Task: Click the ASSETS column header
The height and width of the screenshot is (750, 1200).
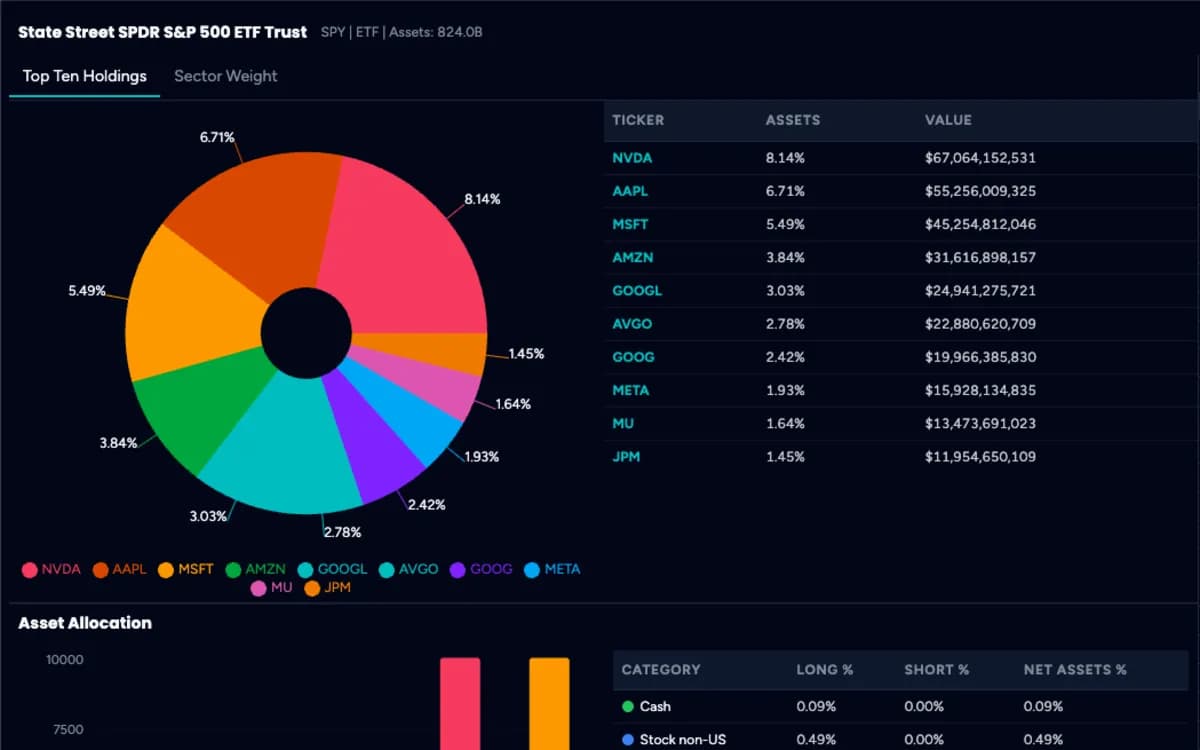Action: pos(792,120)
